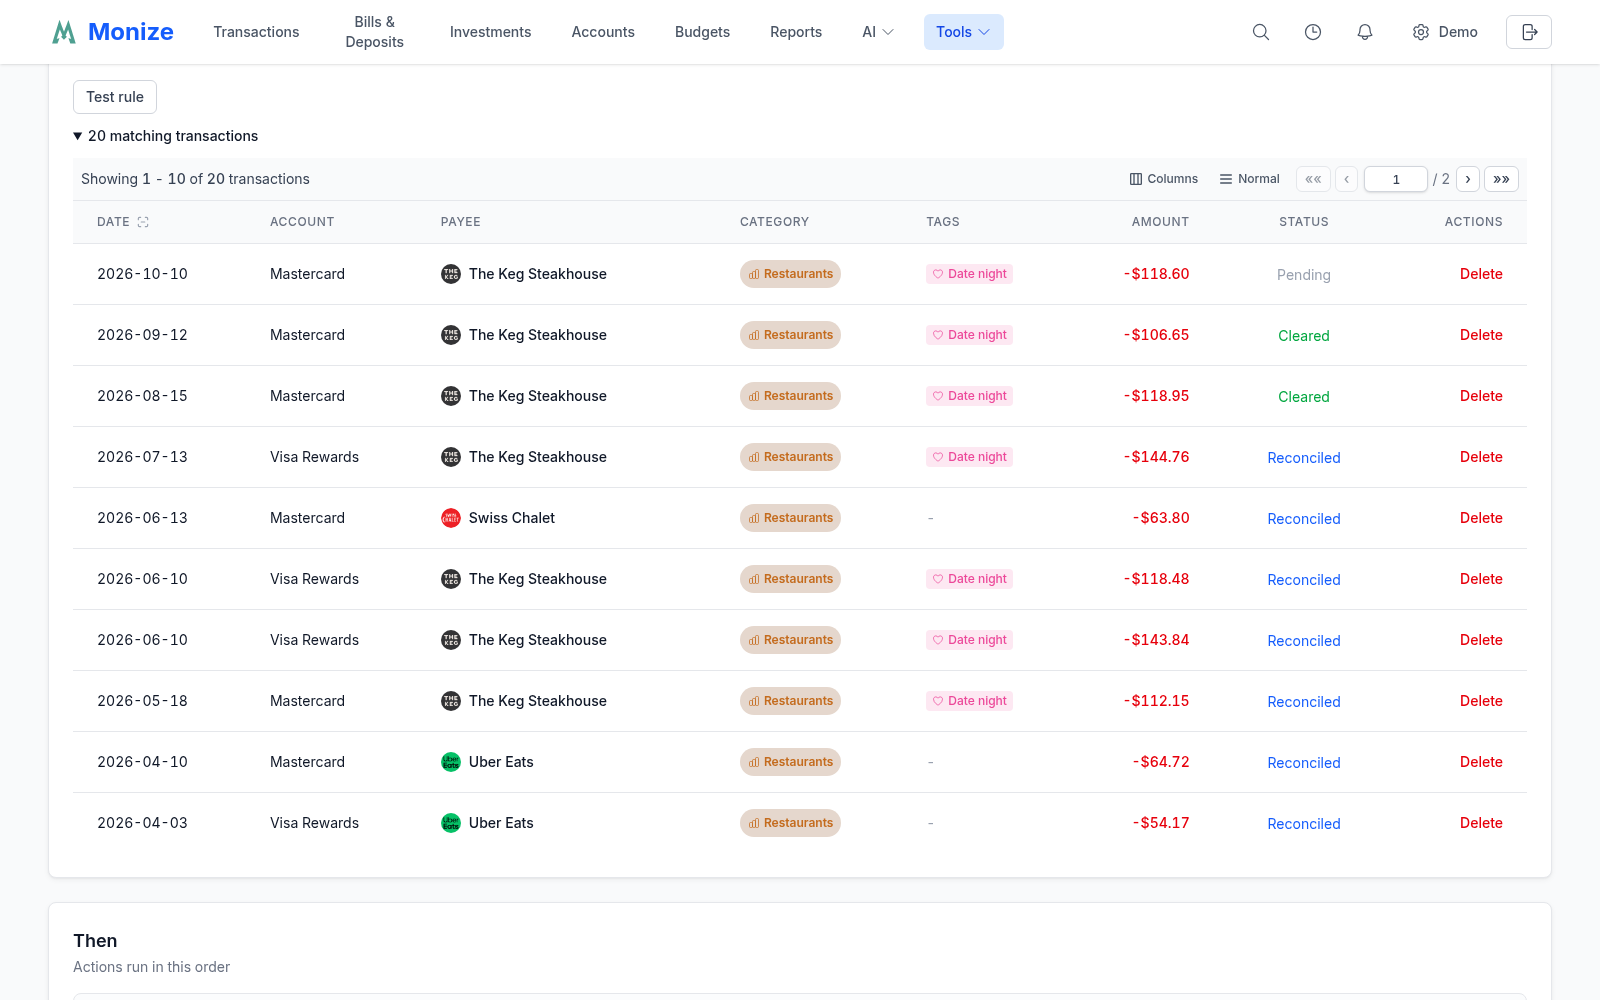Click the Monize logo icon
The height and width of the screenshot is (1000, 1600).
click(64, 32)
